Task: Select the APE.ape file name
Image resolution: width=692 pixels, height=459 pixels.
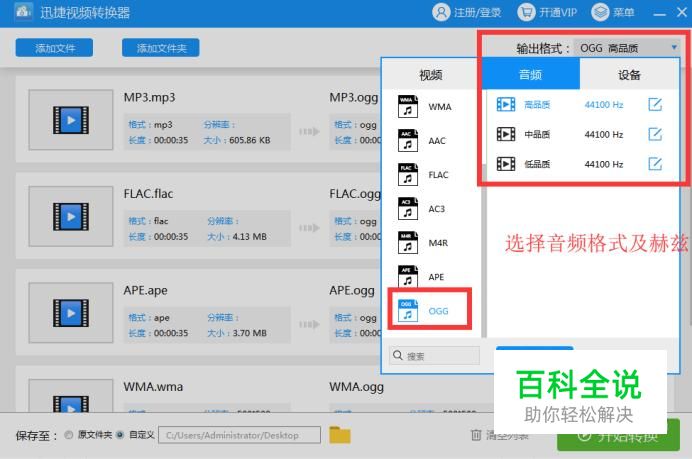Action: pos(145,290)
